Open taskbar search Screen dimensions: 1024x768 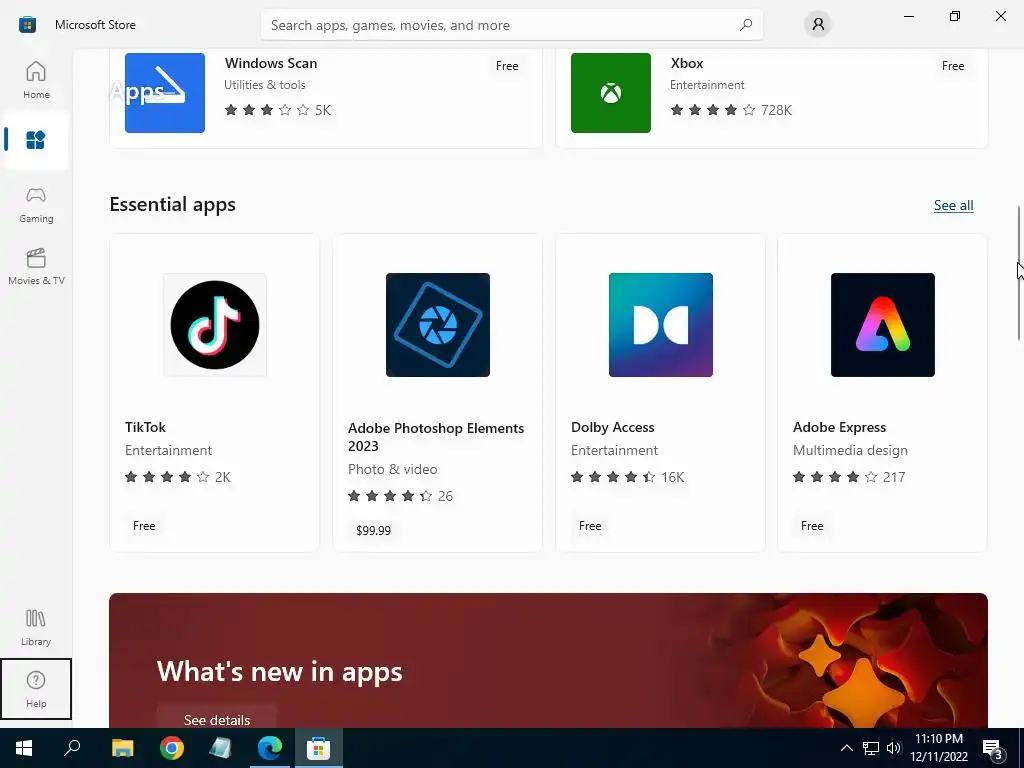pos(72,748)
